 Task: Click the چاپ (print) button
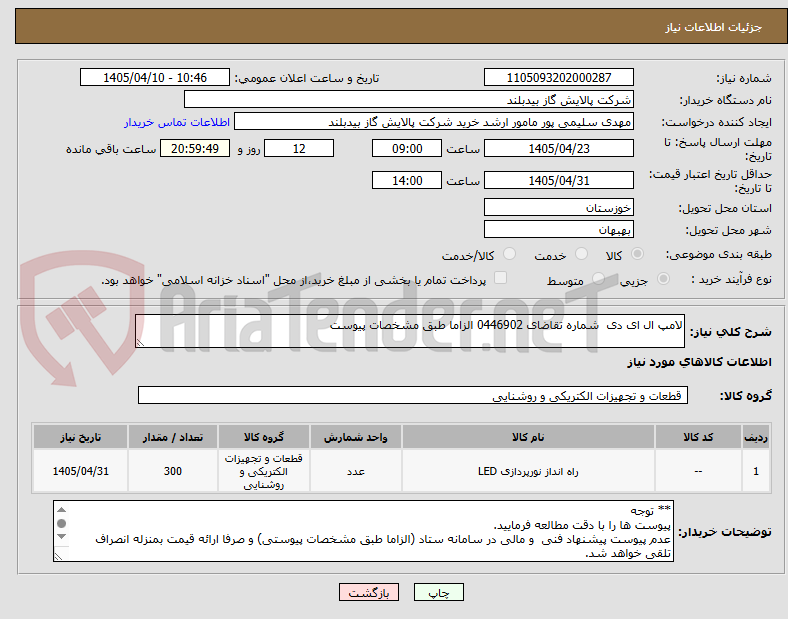pos(438,592)
